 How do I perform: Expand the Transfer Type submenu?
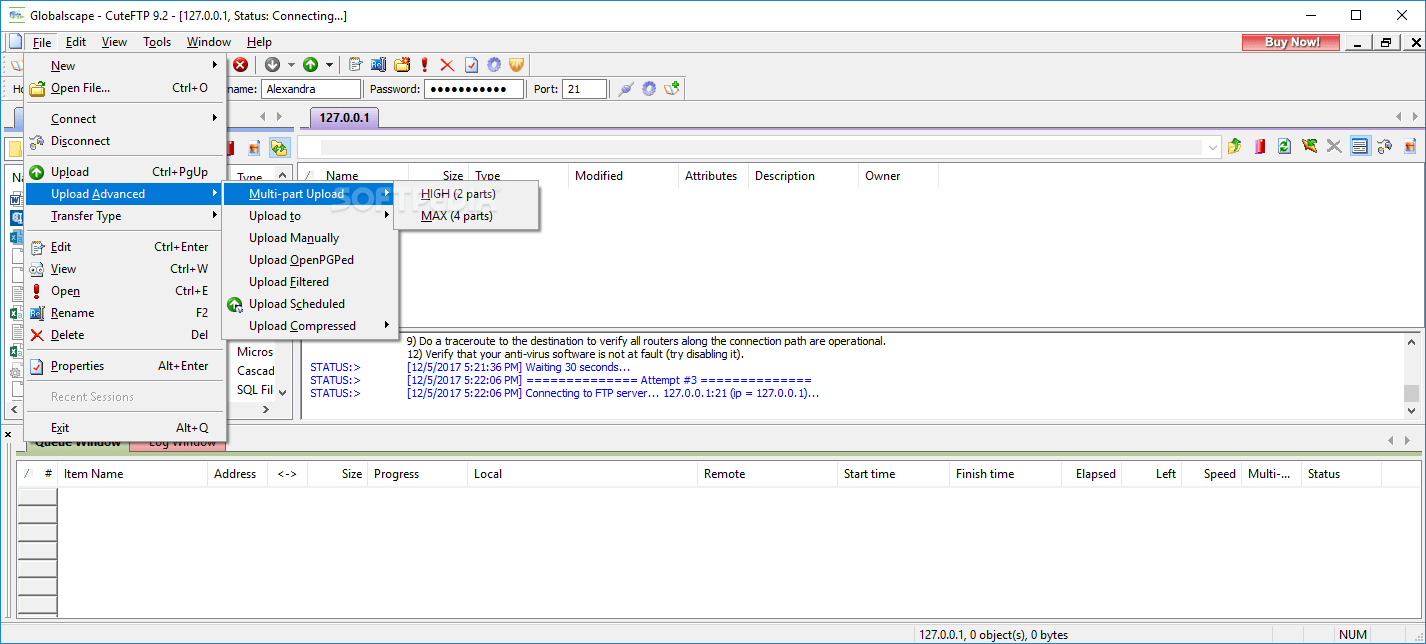pos(125,216)
